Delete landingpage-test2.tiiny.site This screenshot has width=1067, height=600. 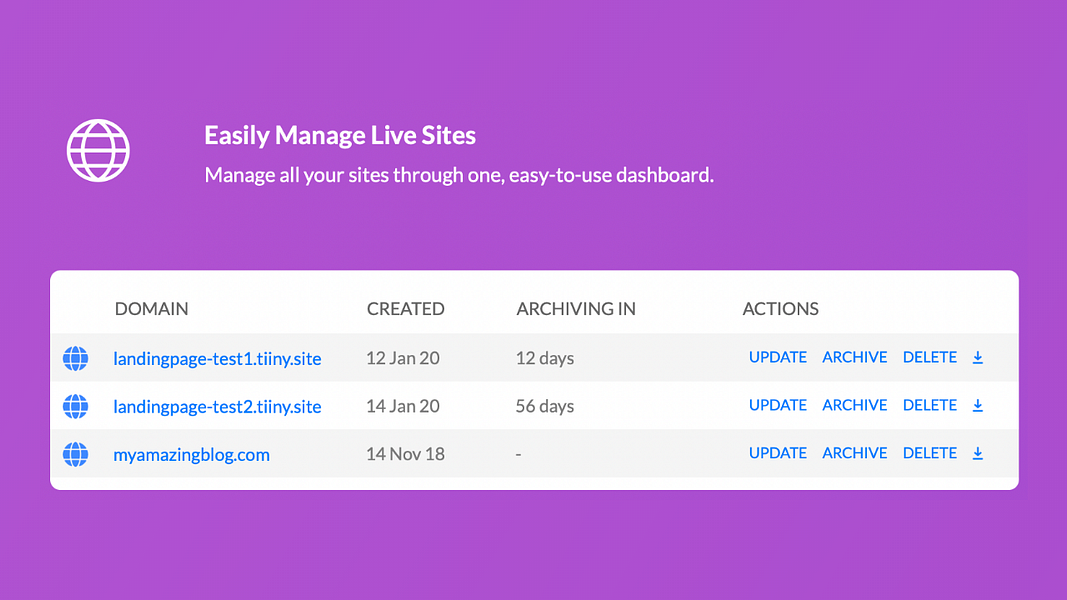click(930, 405)
